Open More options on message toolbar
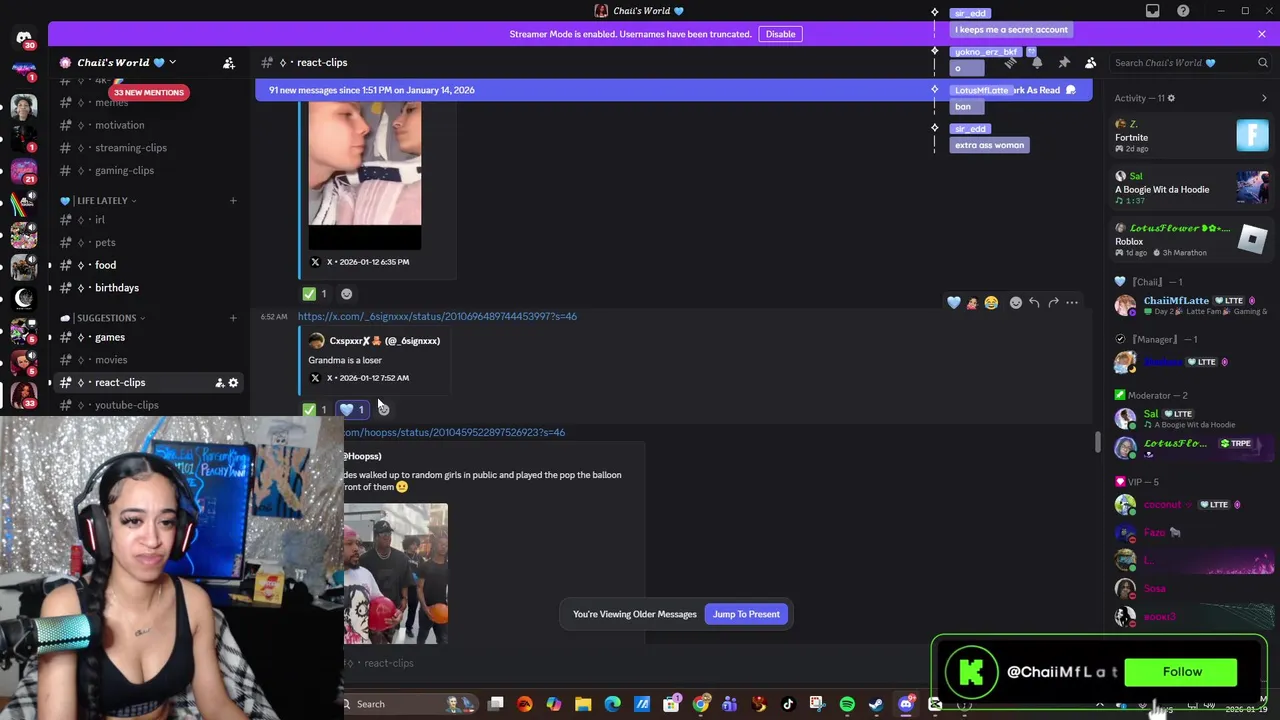This screenshot has width=1280, height=720. (1072, 303)
